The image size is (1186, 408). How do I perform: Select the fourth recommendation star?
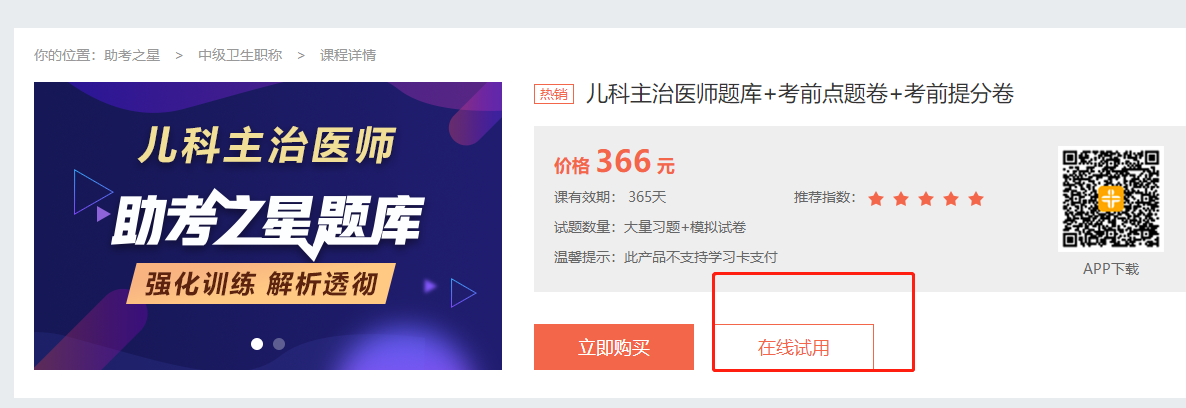coord(951,199)
